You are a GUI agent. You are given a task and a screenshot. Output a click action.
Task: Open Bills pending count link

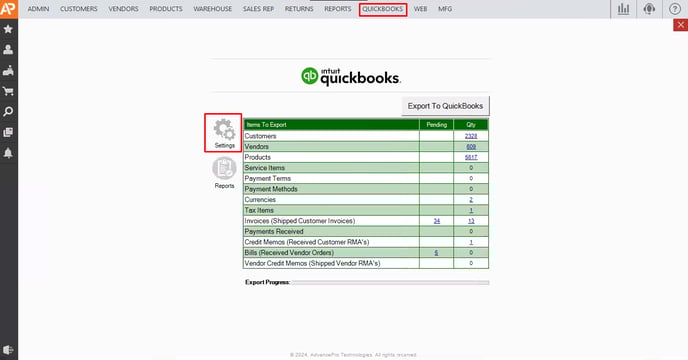coord(436,252)
